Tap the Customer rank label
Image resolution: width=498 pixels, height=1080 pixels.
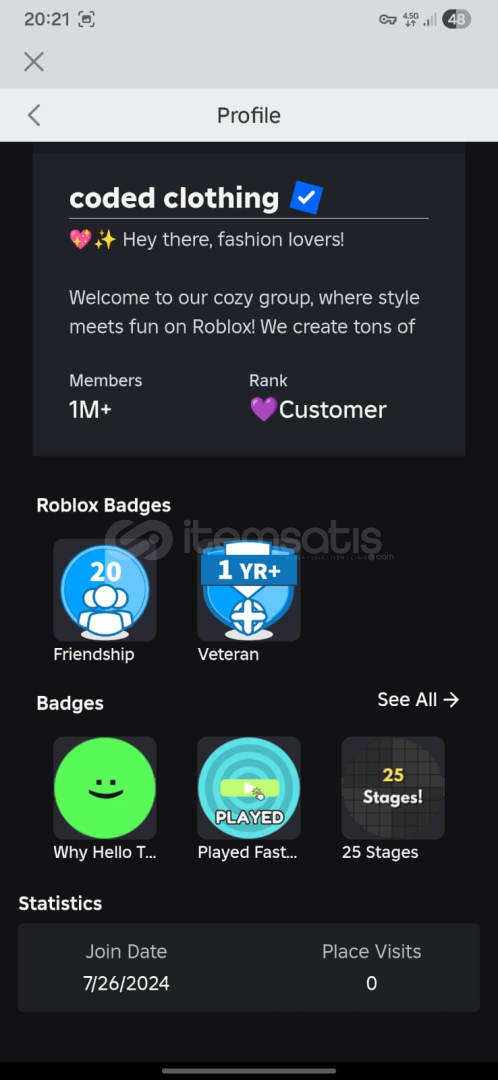(318, 410)
